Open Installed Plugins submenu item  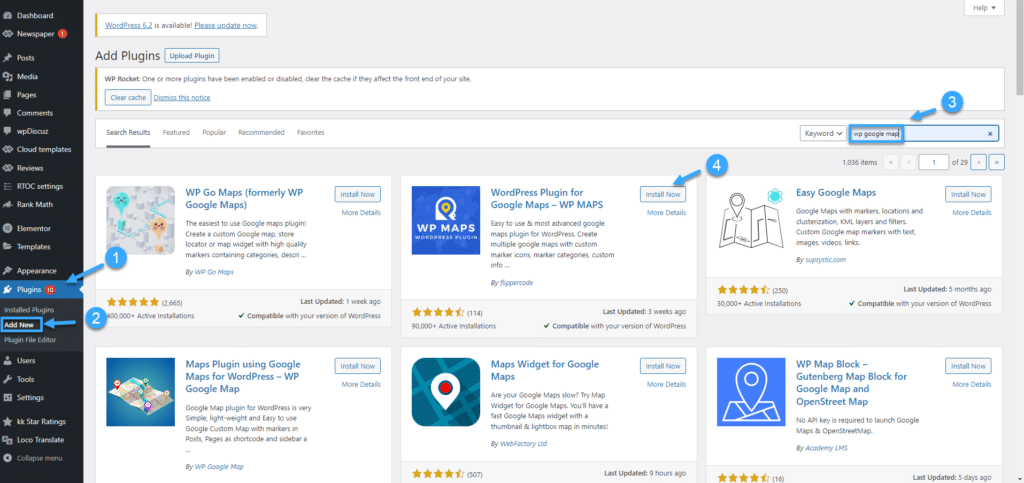pos(29,309)
